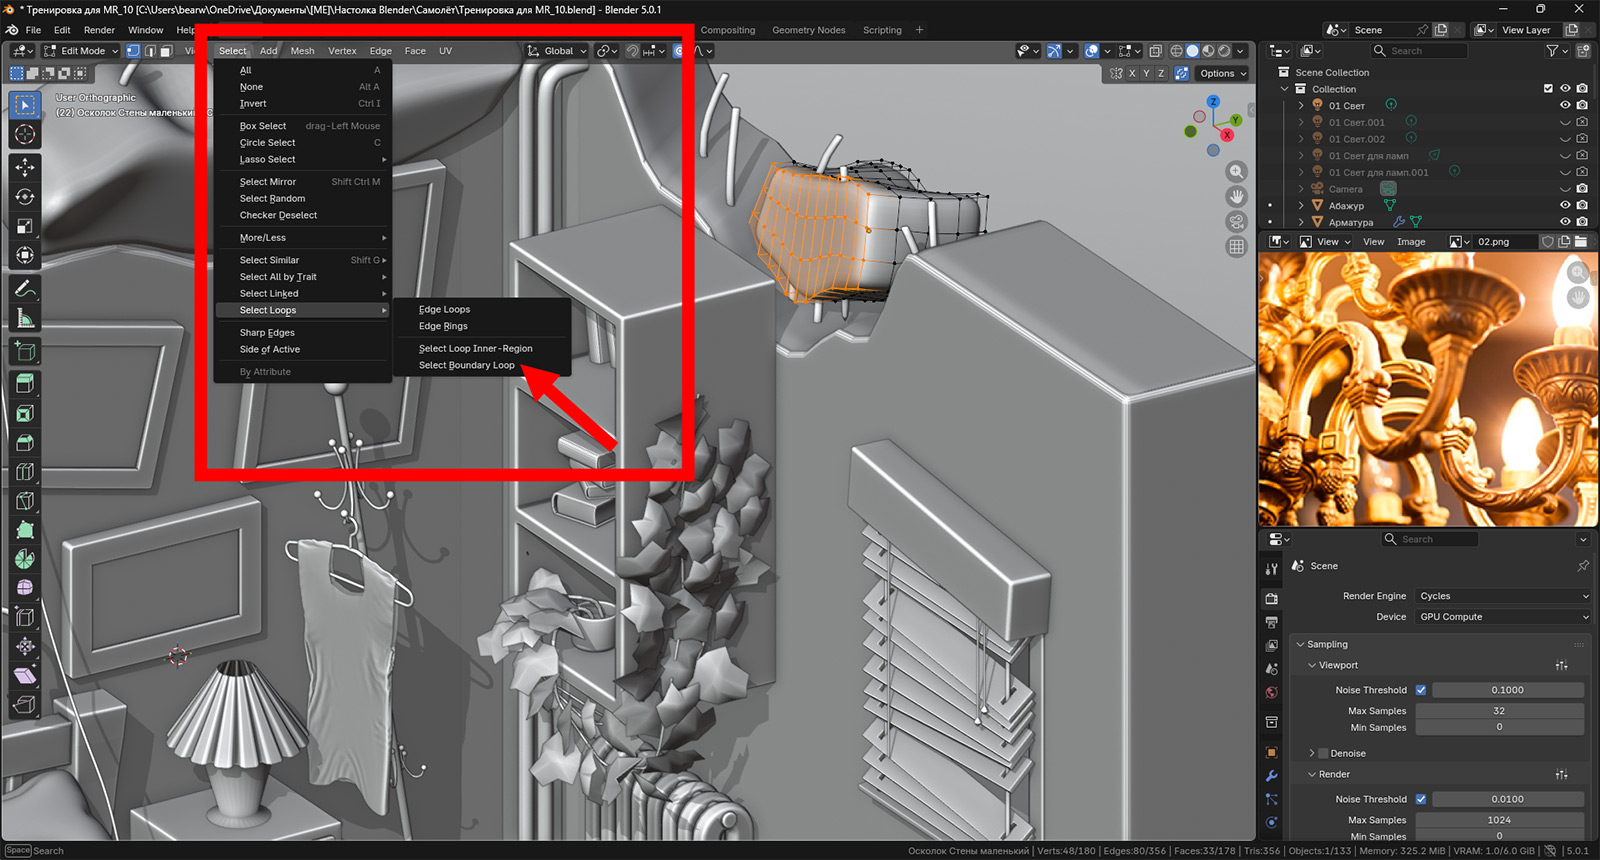Select the Loop Cut tool
1600x860 pixels.
click(25, 471)
